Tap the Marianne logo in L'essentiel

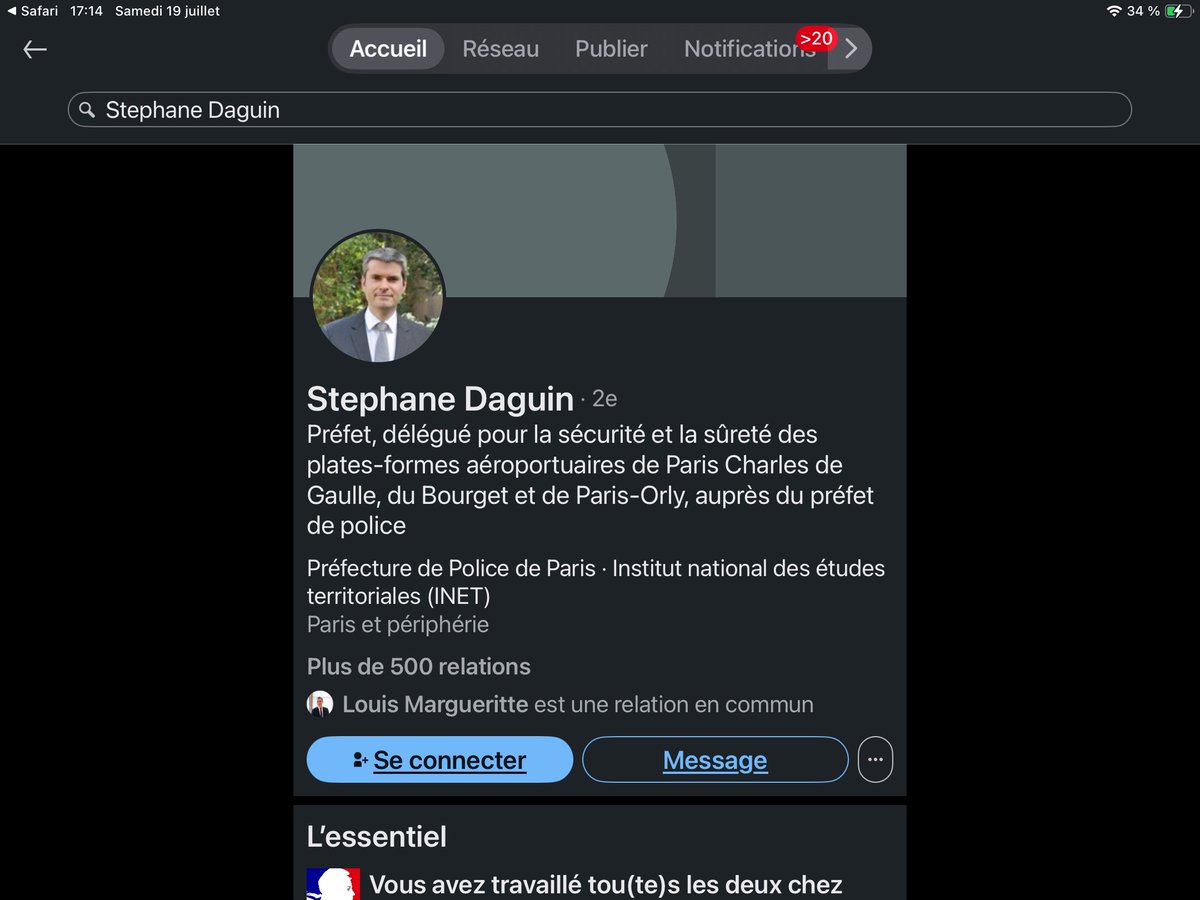pyautogui.click(x=333, y=884)
